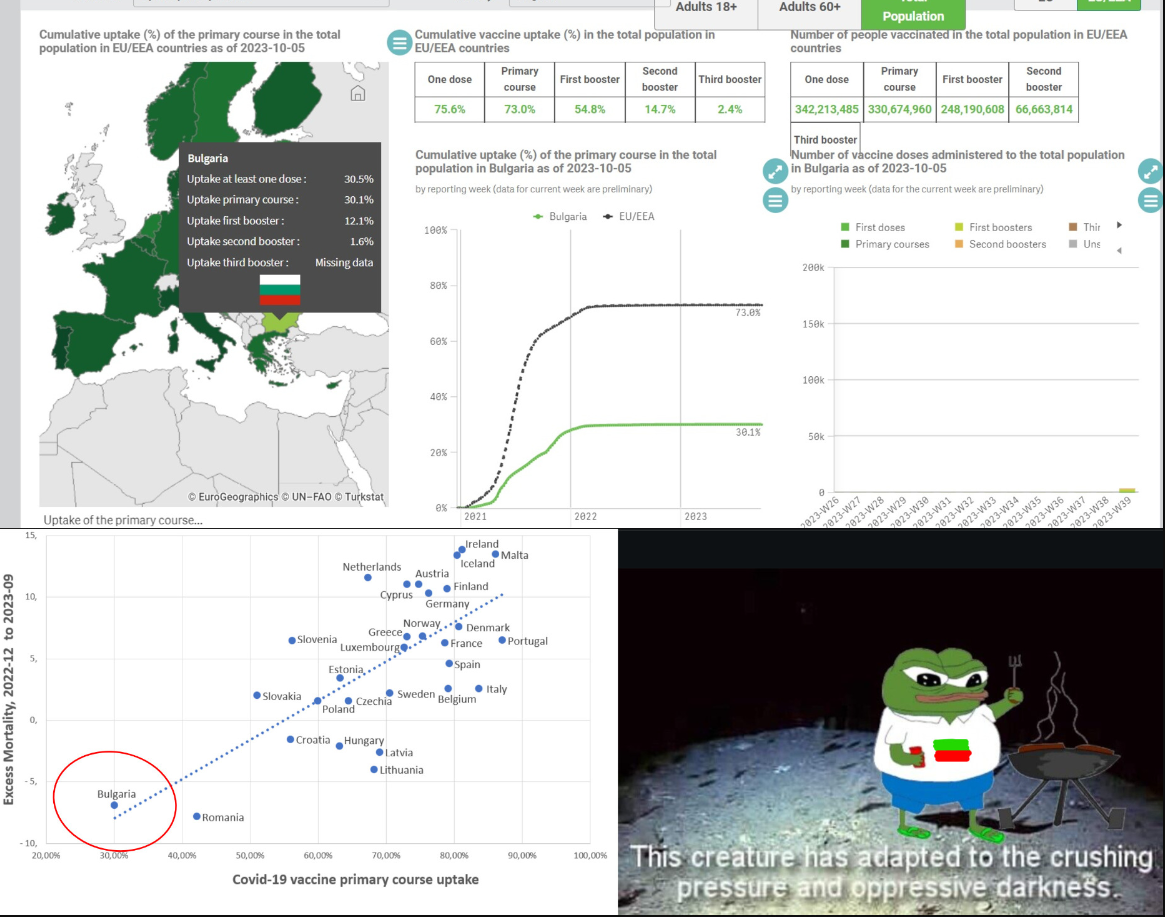Toggle the EU/EEA series in the line chart legend

click(x=629, y=216)
